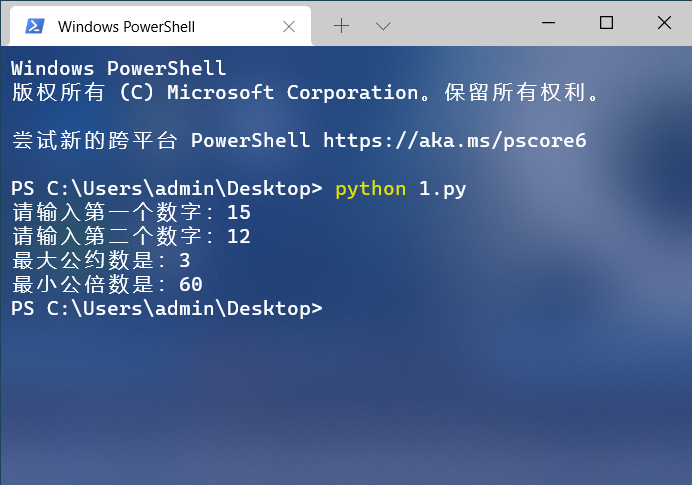Image resolution: width=692 pixels, height=485 pixels.
Task: Click the copyright line '版权所有 (C) Microsoft Corporation'
Action: [215, 93]
